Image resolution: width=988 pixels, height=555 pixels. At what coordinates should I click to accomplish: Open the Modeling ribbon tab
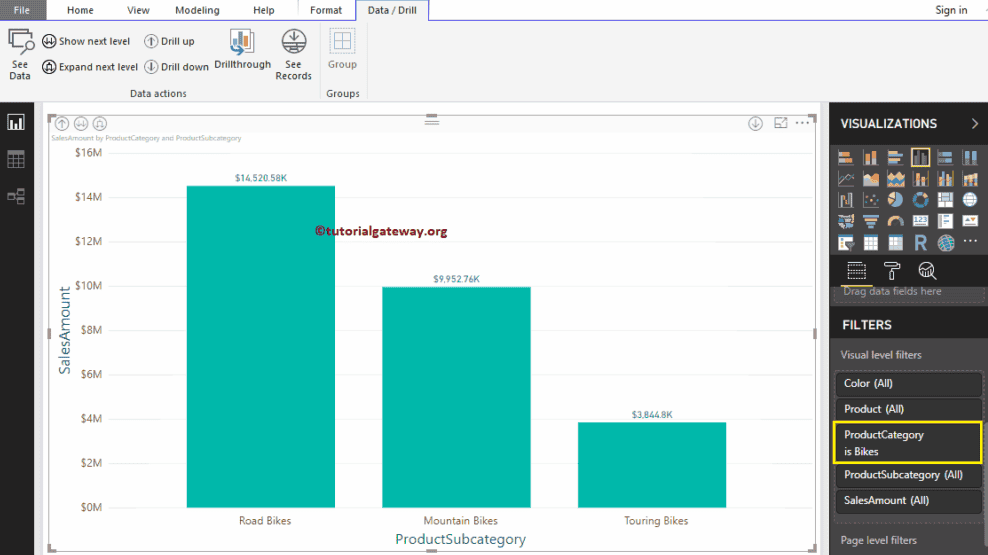tap(197, 10)
